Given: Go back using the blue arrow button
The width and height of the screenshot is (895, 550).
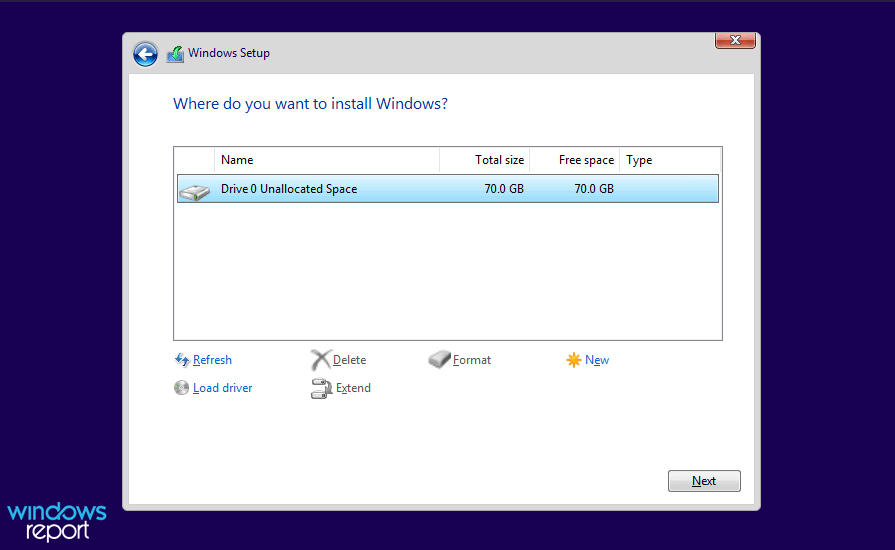Looking at the screenshot, I should (x=146, y=55).
